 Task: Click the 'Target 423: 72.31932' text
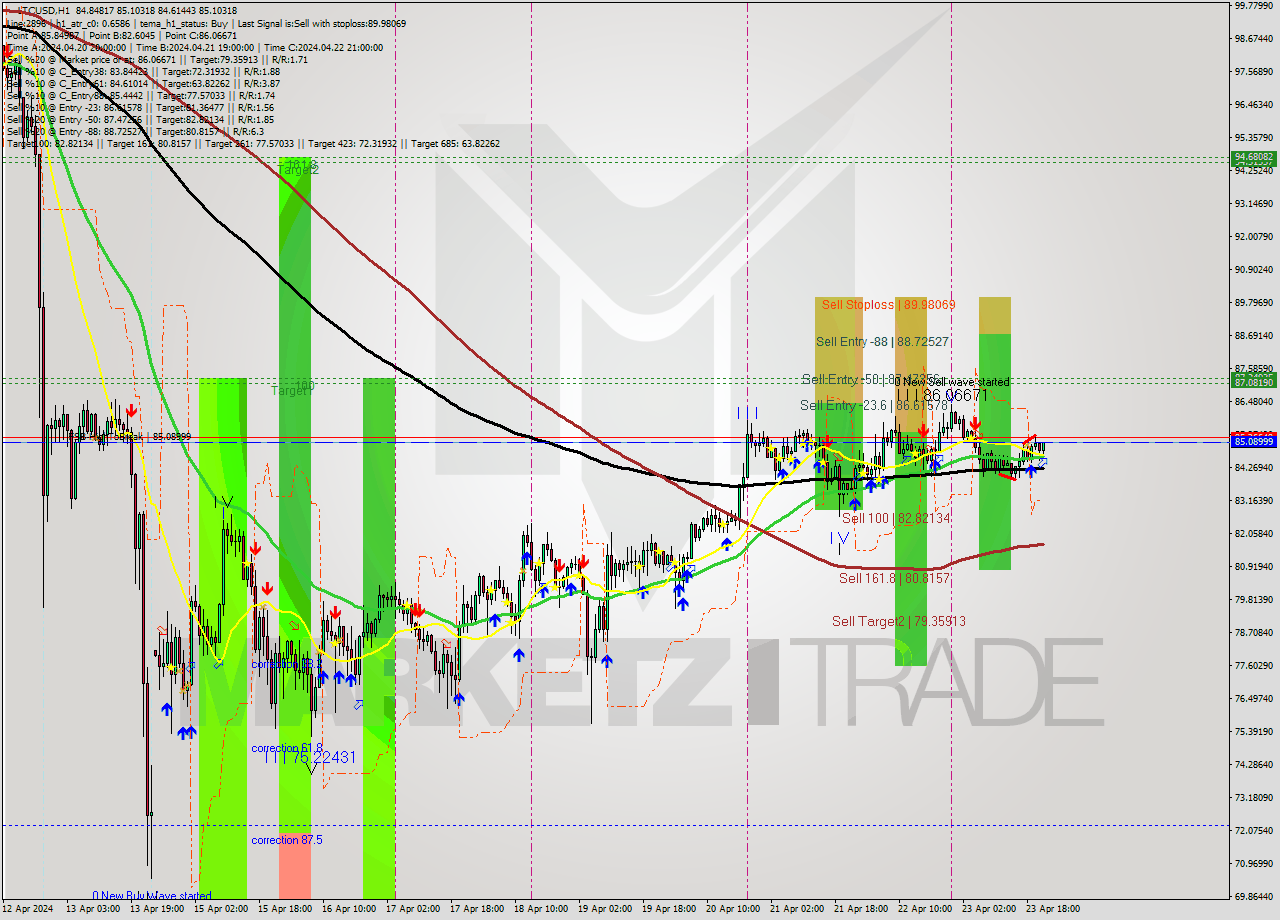coord(353,143)
